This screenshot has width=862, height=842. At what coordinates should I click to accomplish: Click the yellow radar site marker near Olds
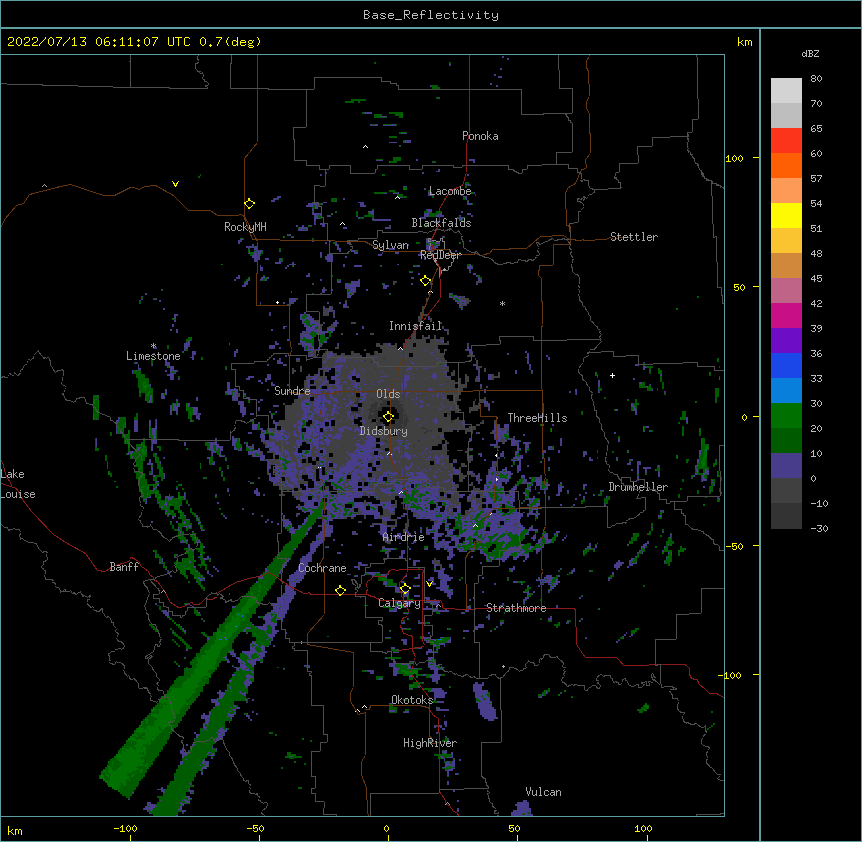pos(388,417)
